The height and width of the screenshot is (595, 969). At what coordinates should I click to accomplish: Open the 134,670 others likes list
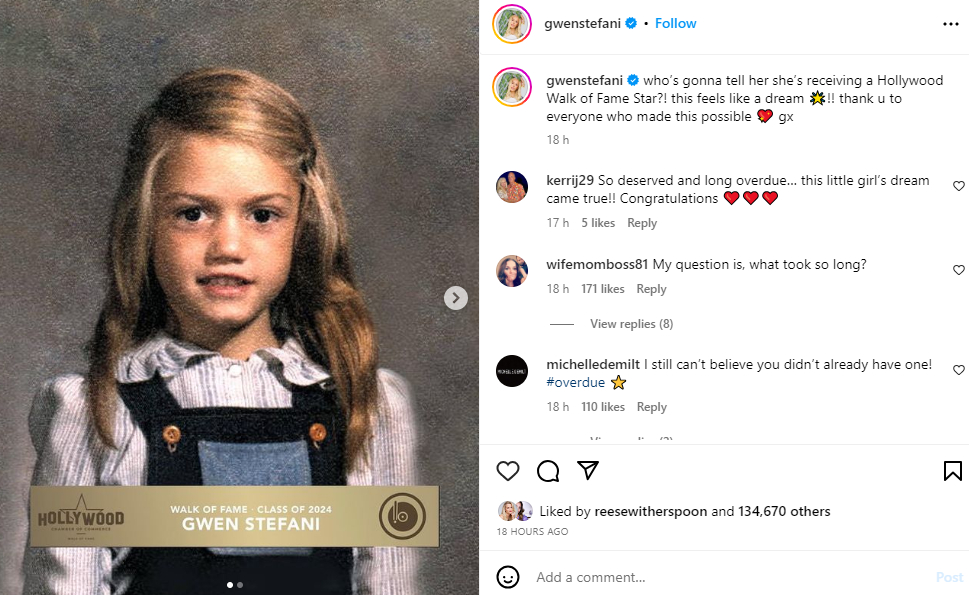784,511
